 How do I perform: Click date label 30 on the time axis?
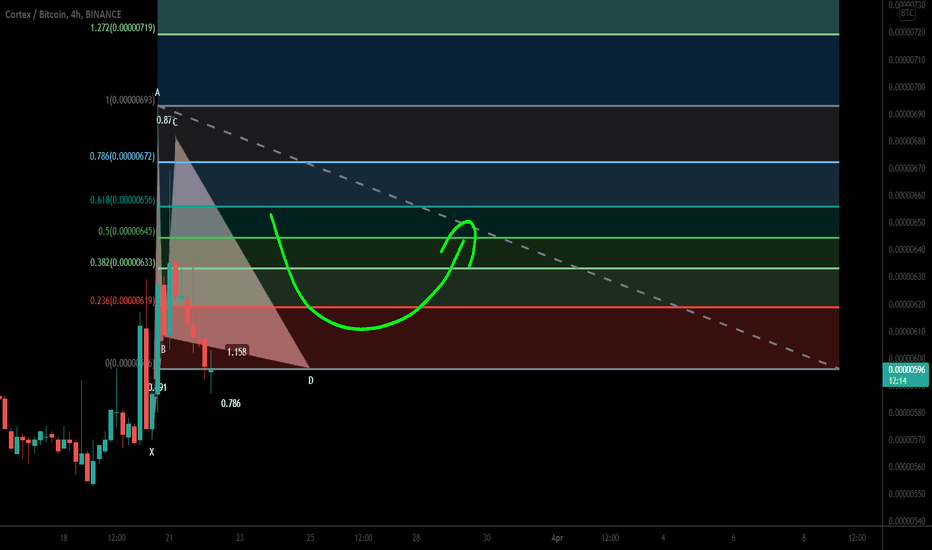[x=487, y=538]
